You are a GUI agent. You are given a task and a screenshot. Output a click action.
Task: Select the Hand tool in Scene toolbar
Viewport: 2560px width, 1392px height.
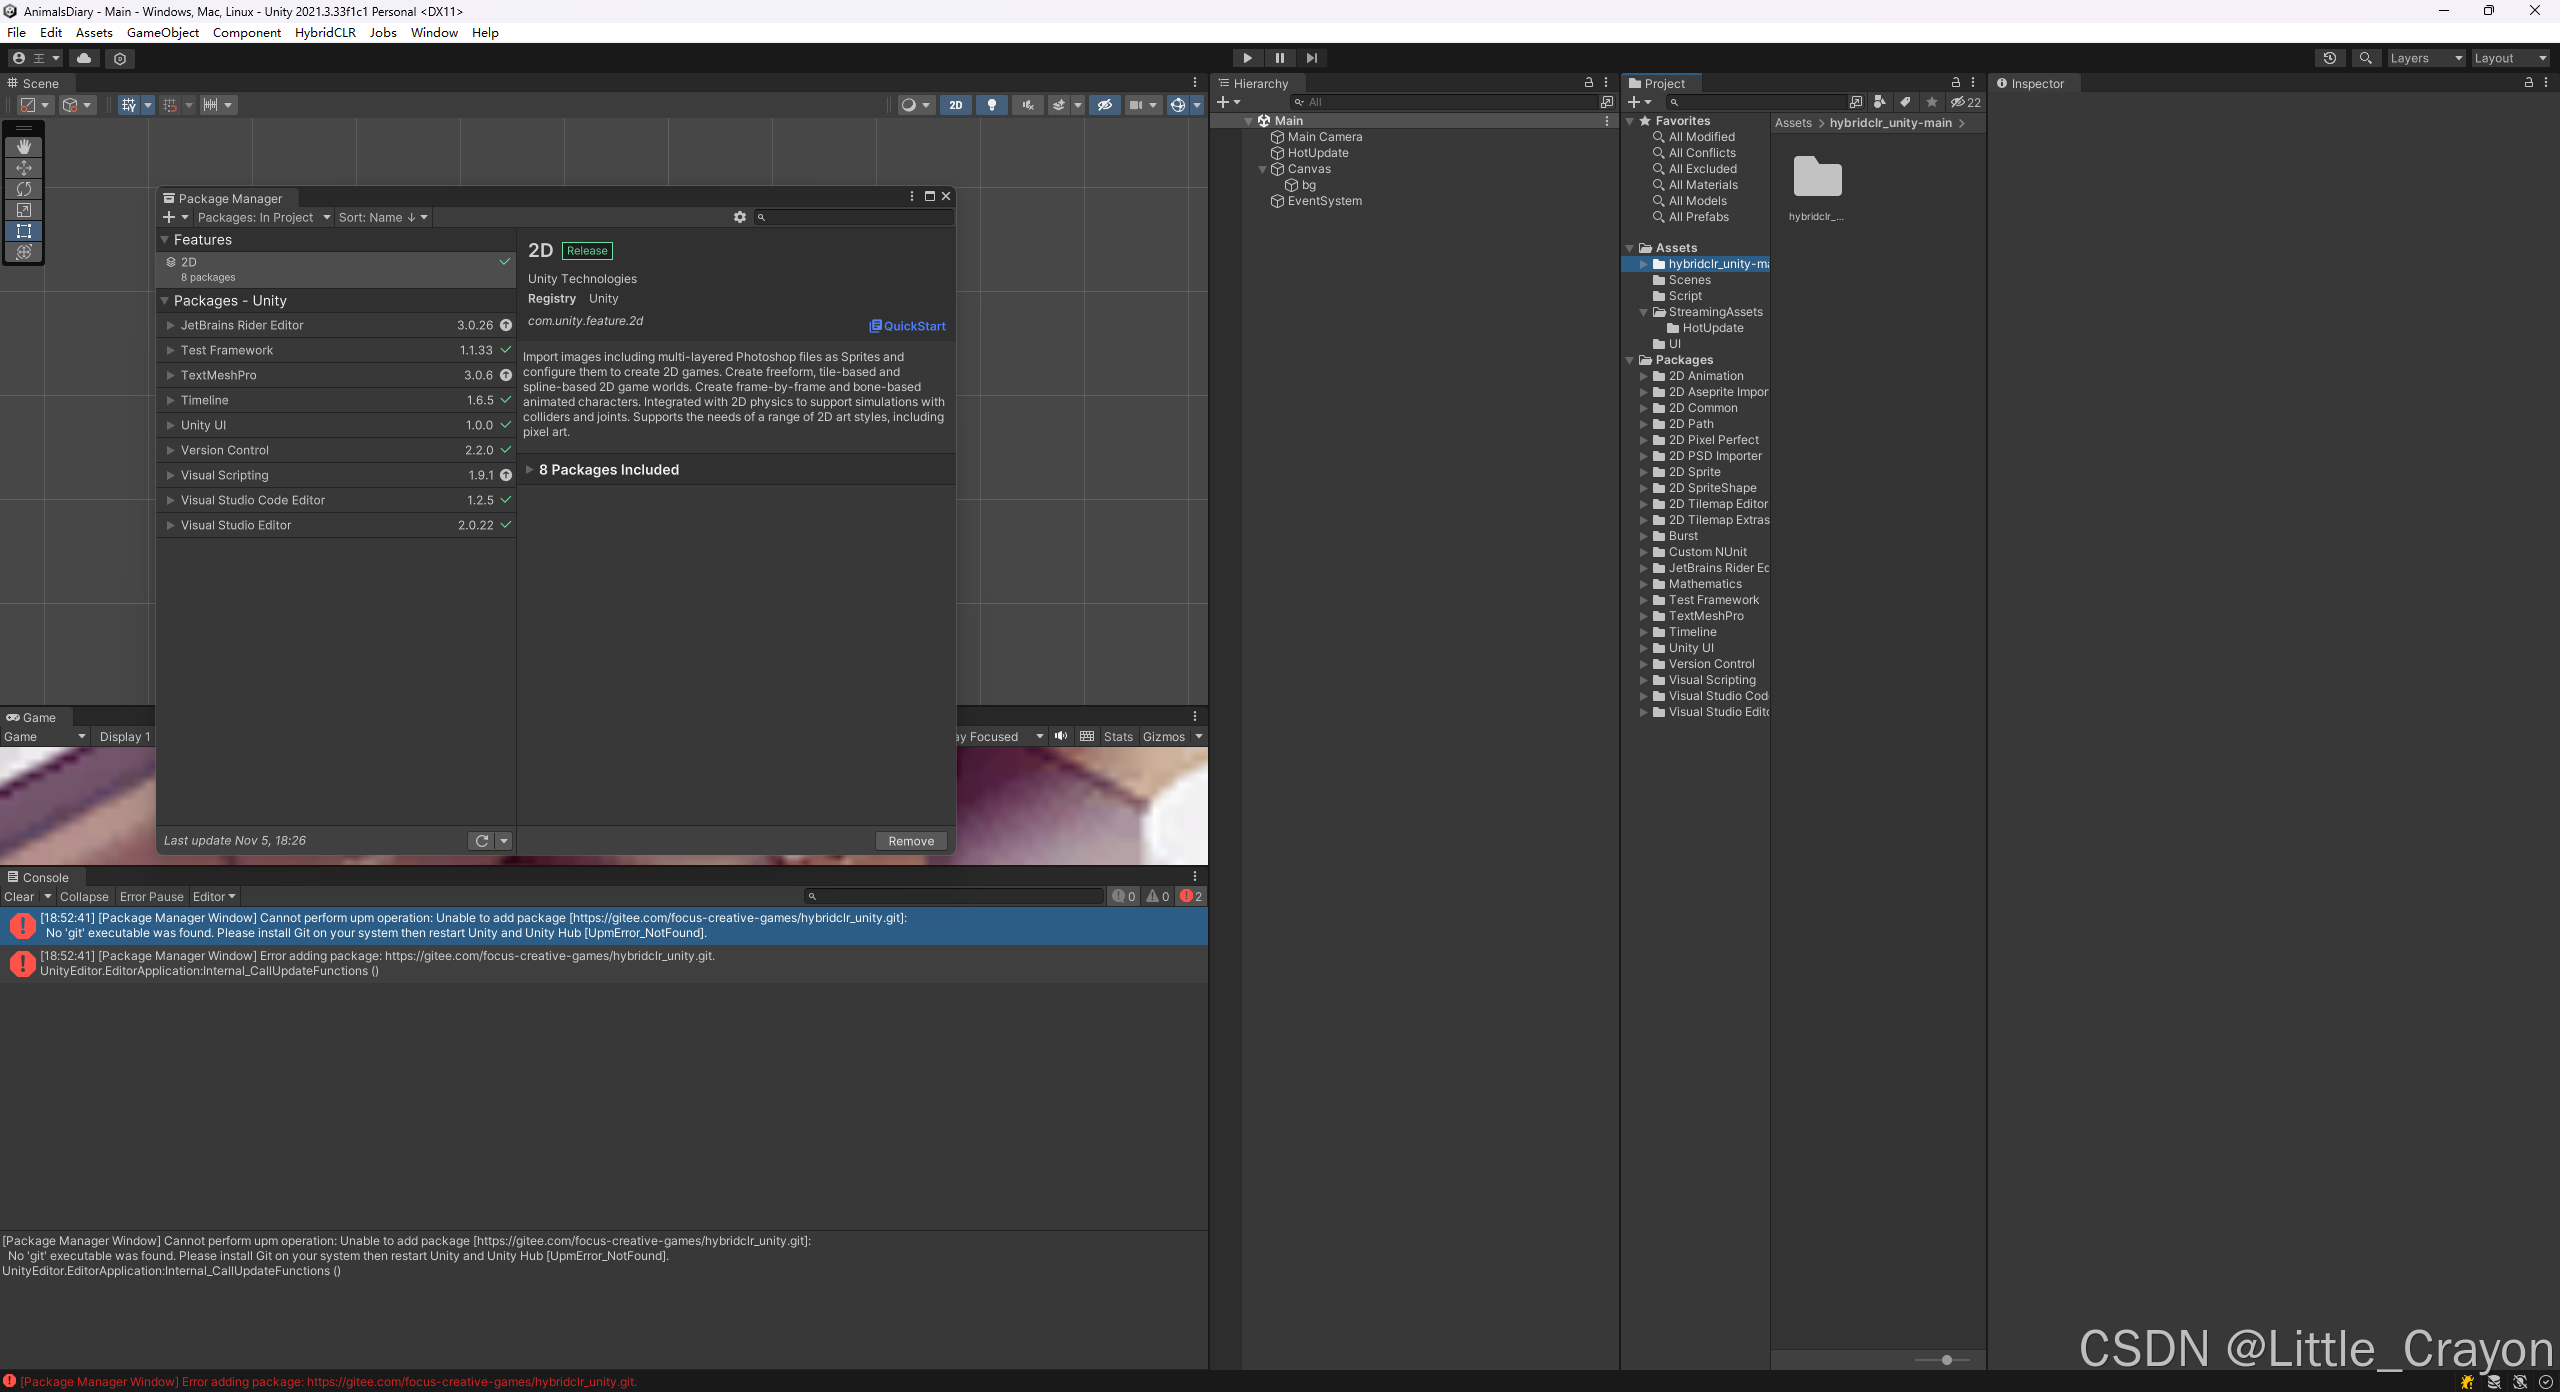pos(23,146)
